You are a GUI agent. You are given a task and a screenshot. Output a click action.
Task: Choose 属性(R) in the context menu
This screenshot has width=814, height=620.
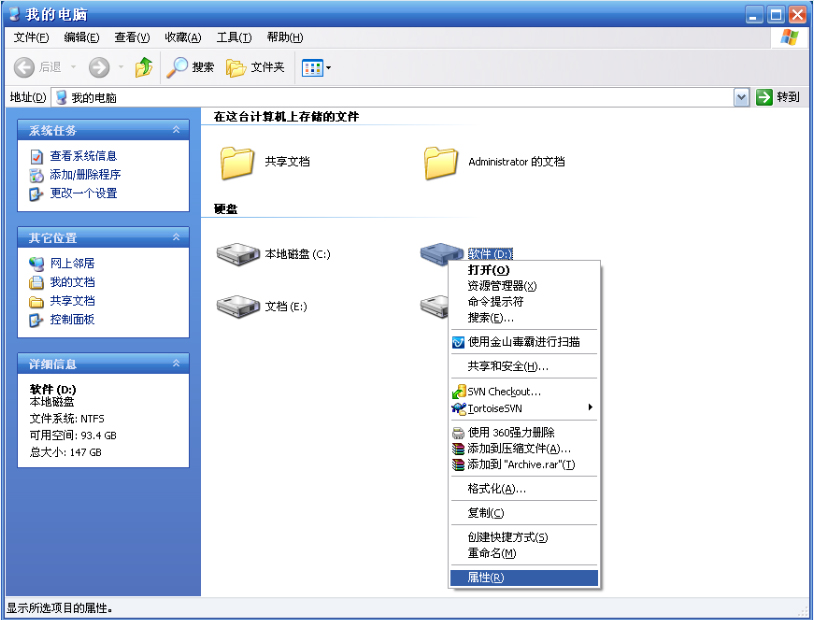[524, 578]
